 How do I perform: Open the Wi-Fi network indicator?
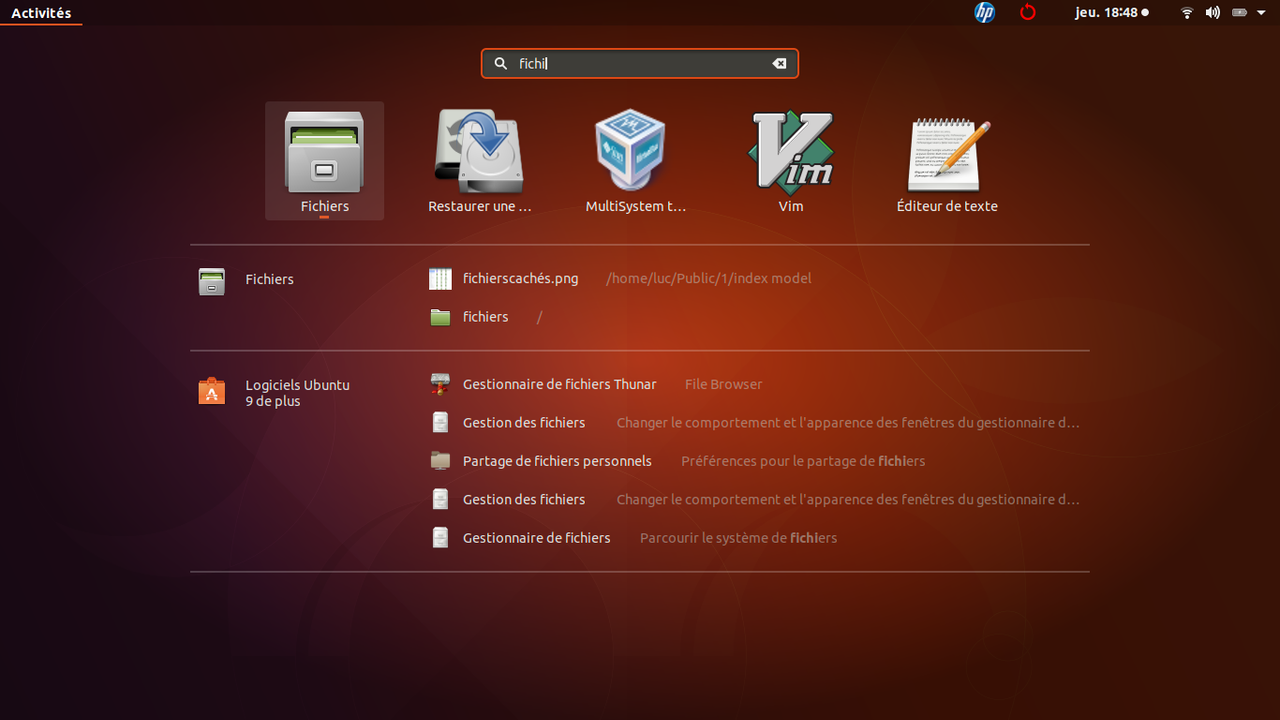[x=1187, y=13]
